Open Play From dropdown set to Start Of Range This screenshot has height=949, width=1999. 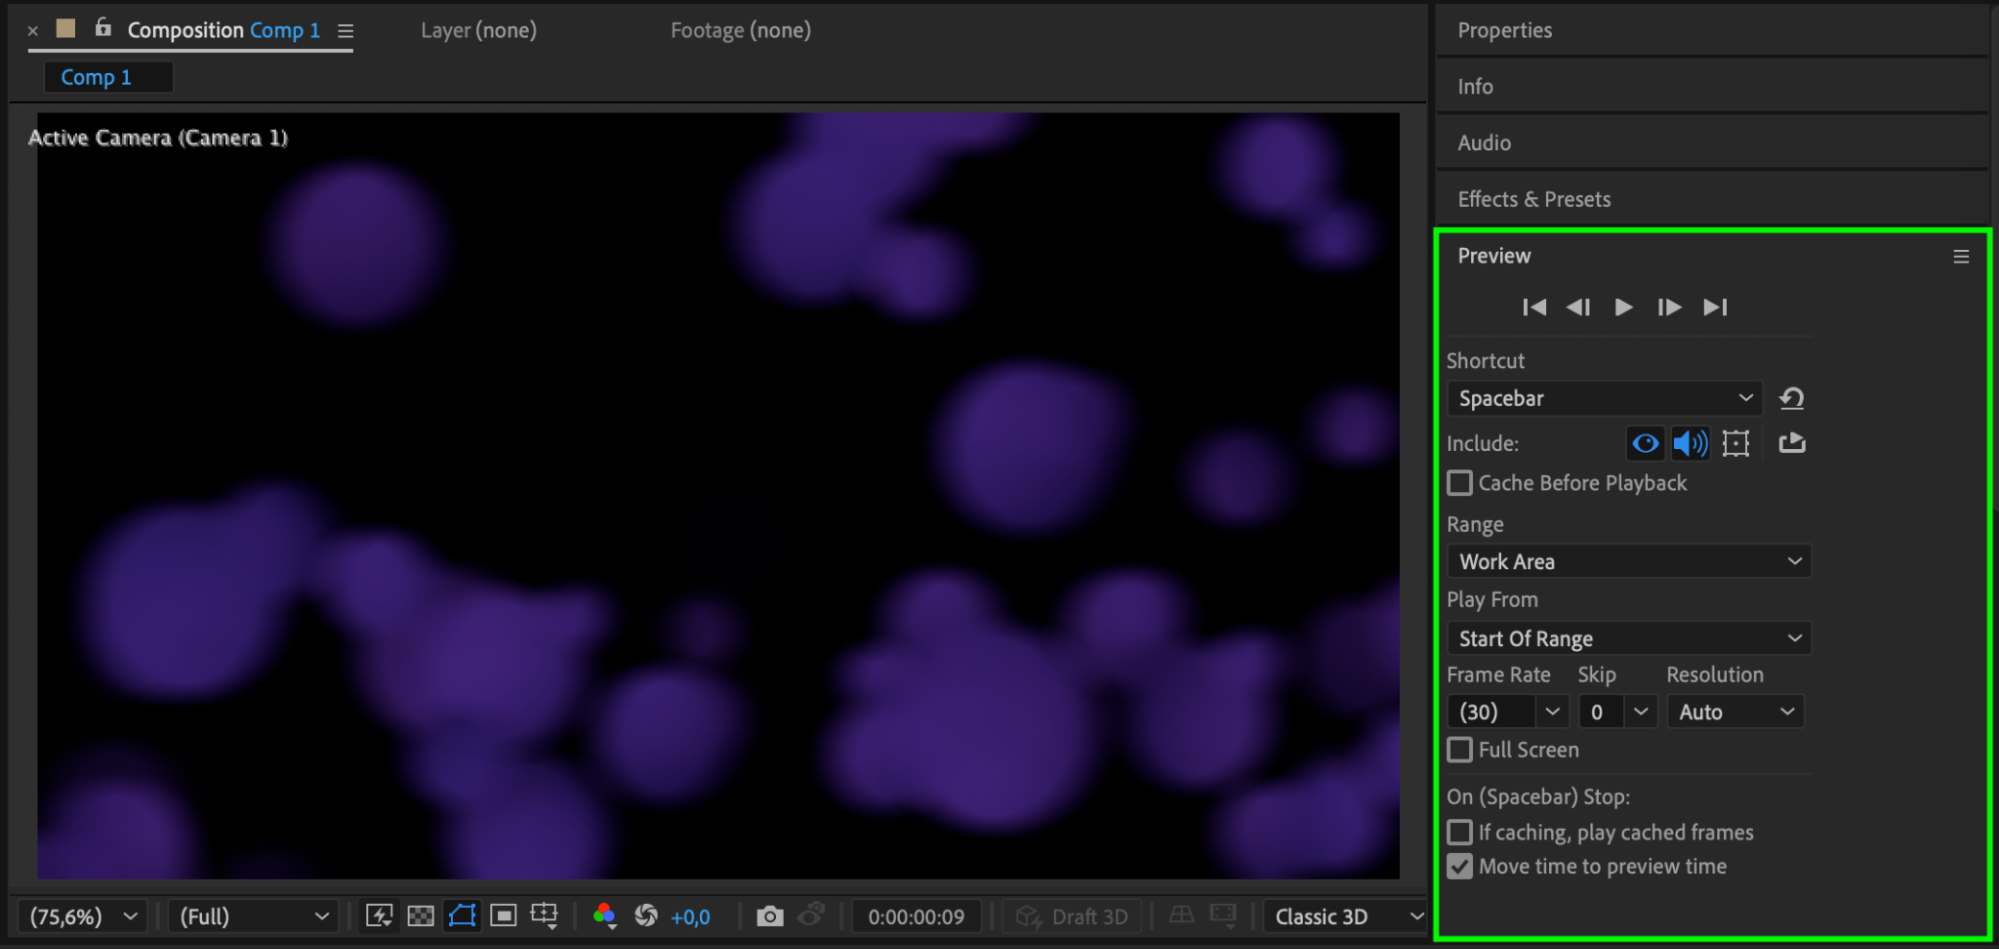[x=1629, y=638]
